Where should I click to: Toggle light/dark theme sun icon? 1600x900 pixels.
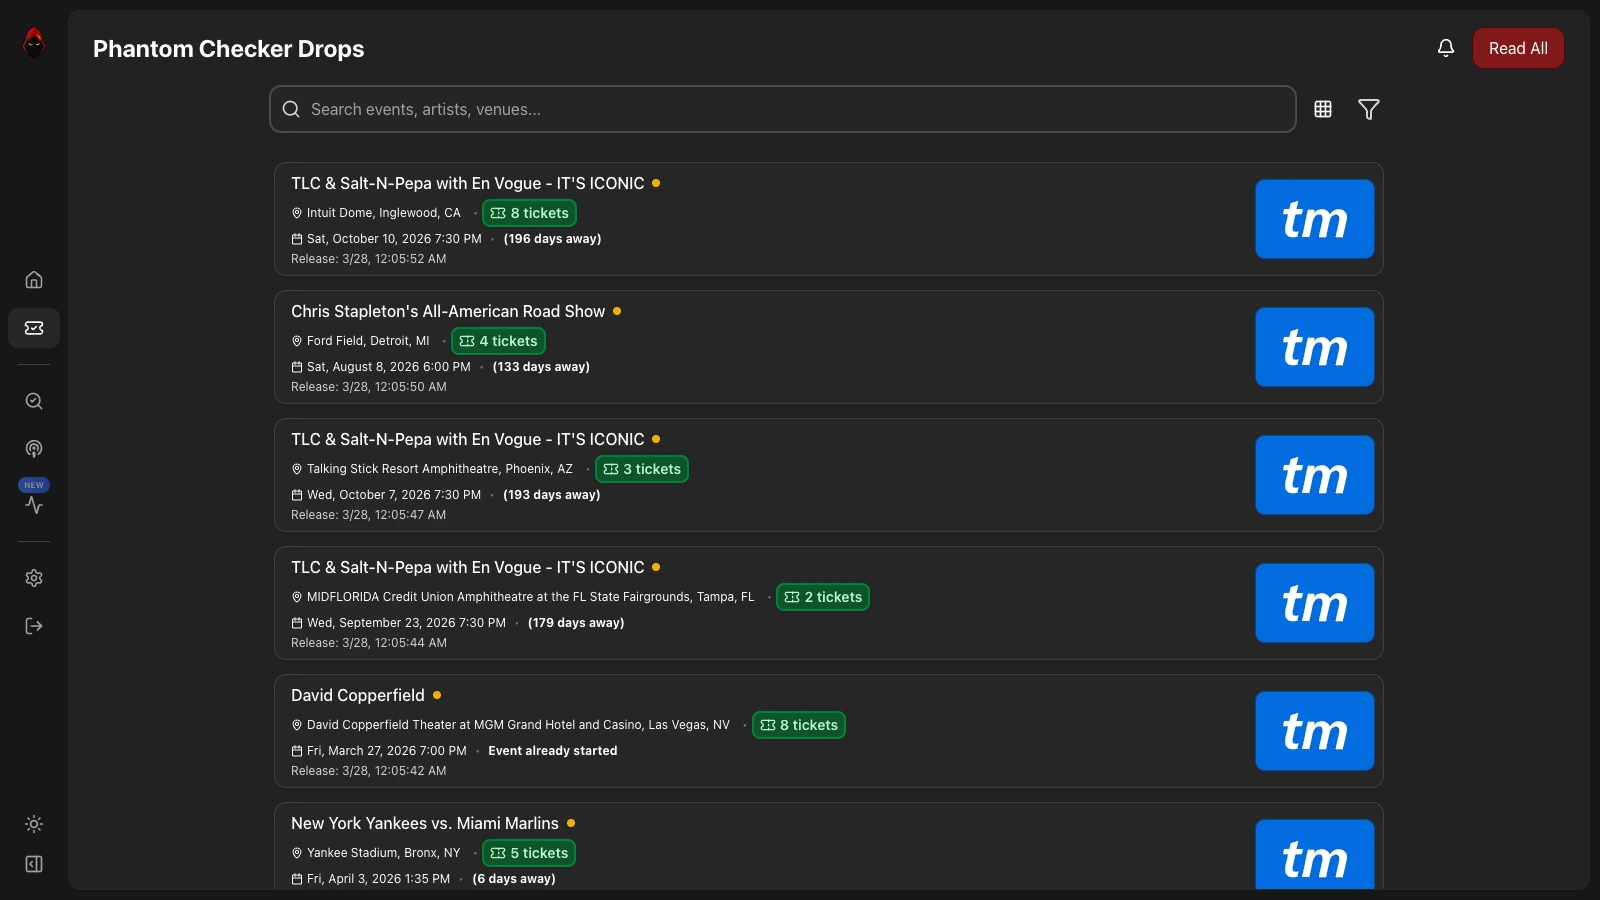[x=34, y=824]
